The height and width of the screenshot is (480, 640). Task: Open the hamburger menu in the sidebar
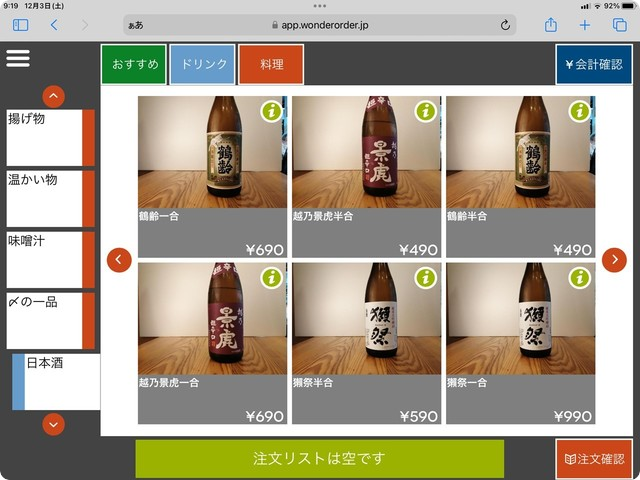18,58
